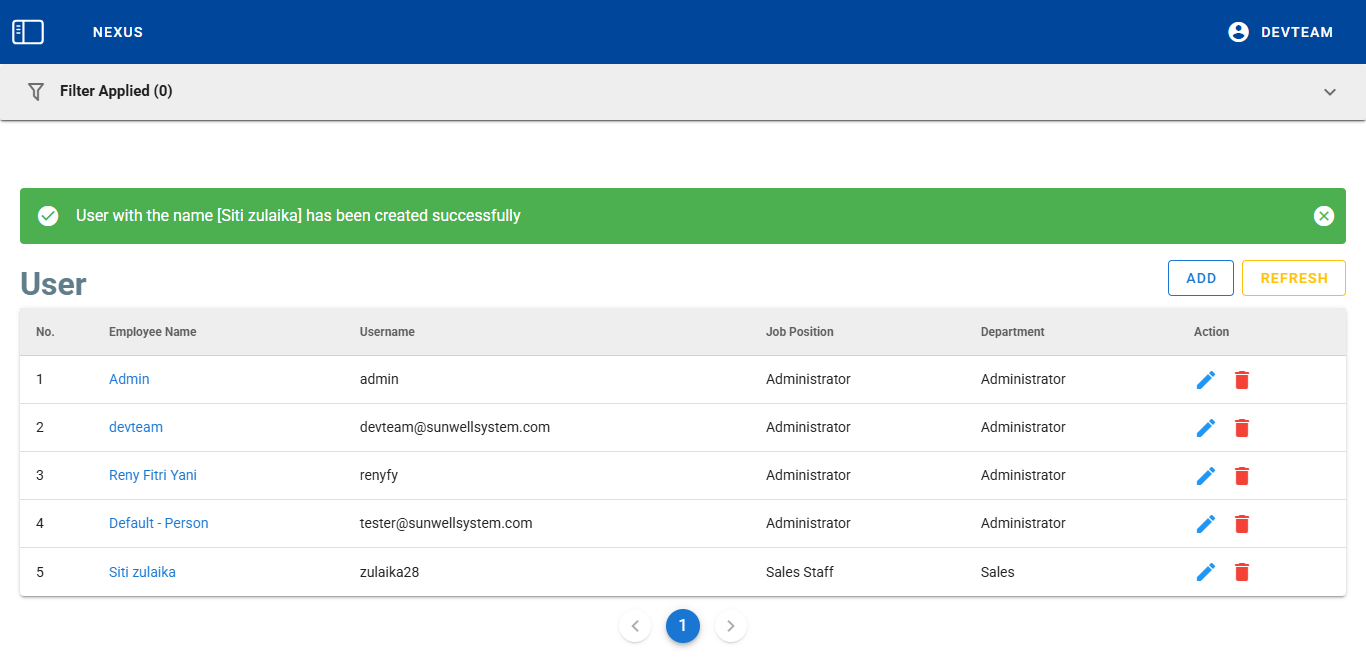
Task: Click the ADD user button
Action: [x=1200, y=278]
